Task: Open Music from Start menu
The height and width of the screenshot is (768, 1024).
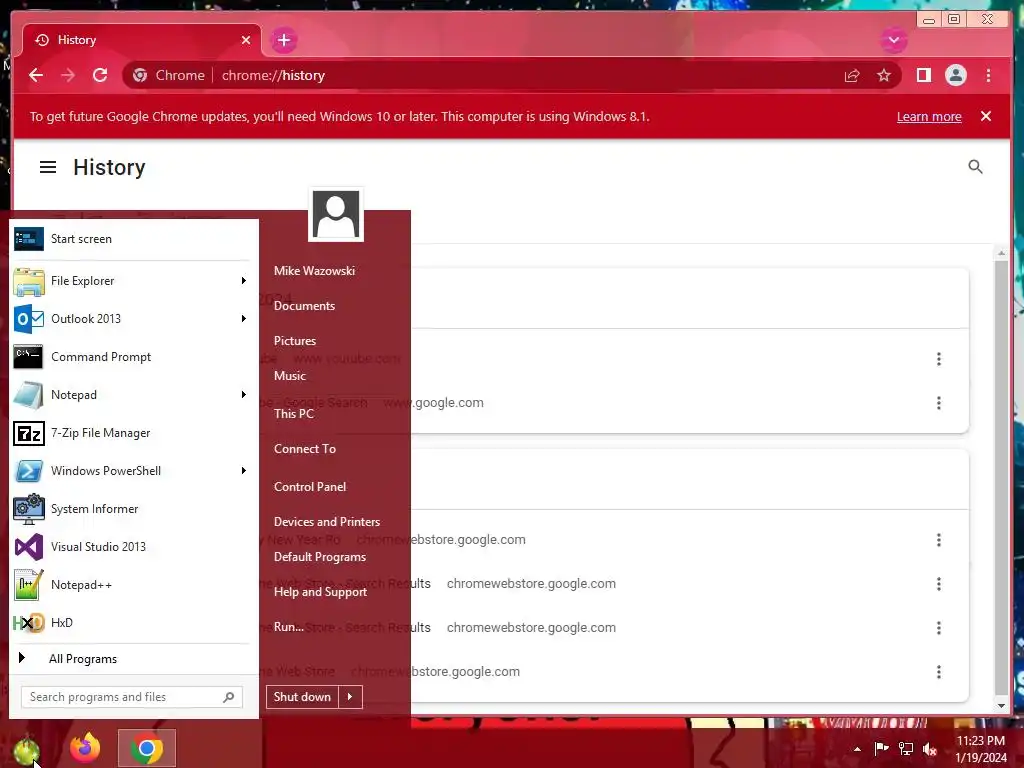Action: [290, 376]
